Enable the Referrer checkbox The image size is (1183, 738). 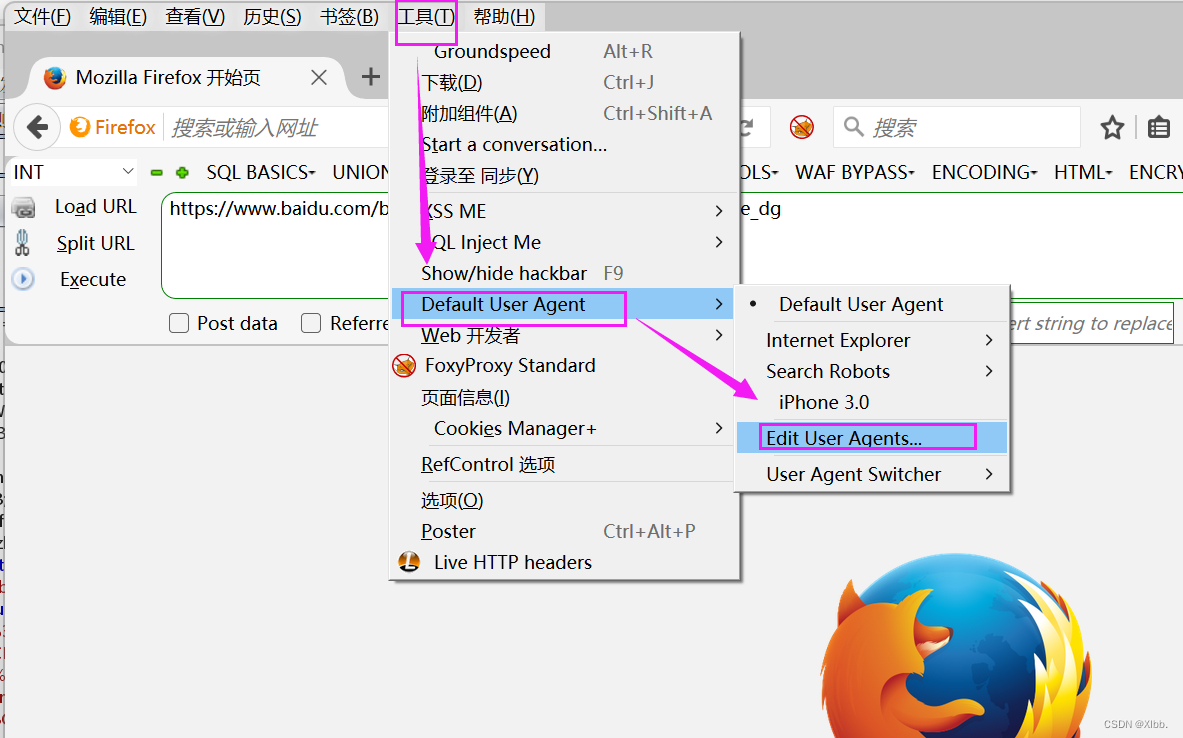coord(311,323)
